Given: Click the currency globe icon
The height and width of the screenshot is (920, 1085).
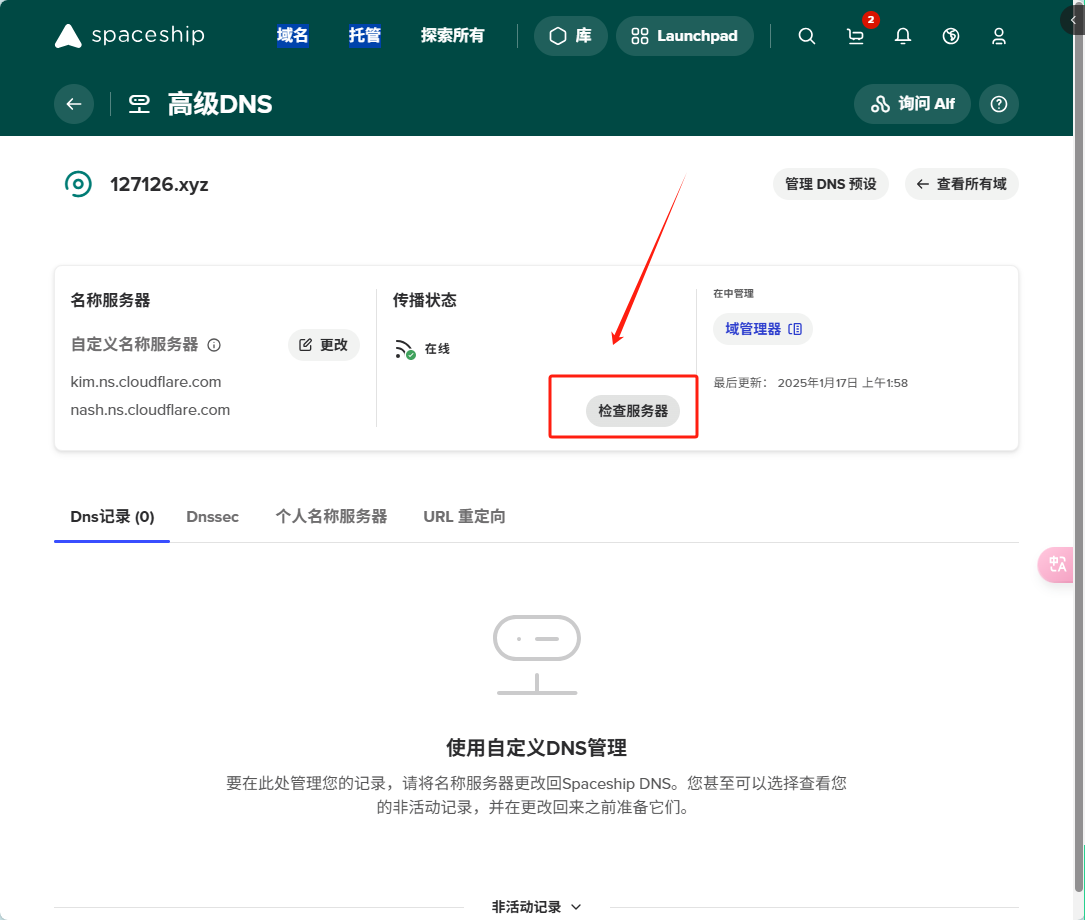Looking at the screenshot, I should [951, 36].
